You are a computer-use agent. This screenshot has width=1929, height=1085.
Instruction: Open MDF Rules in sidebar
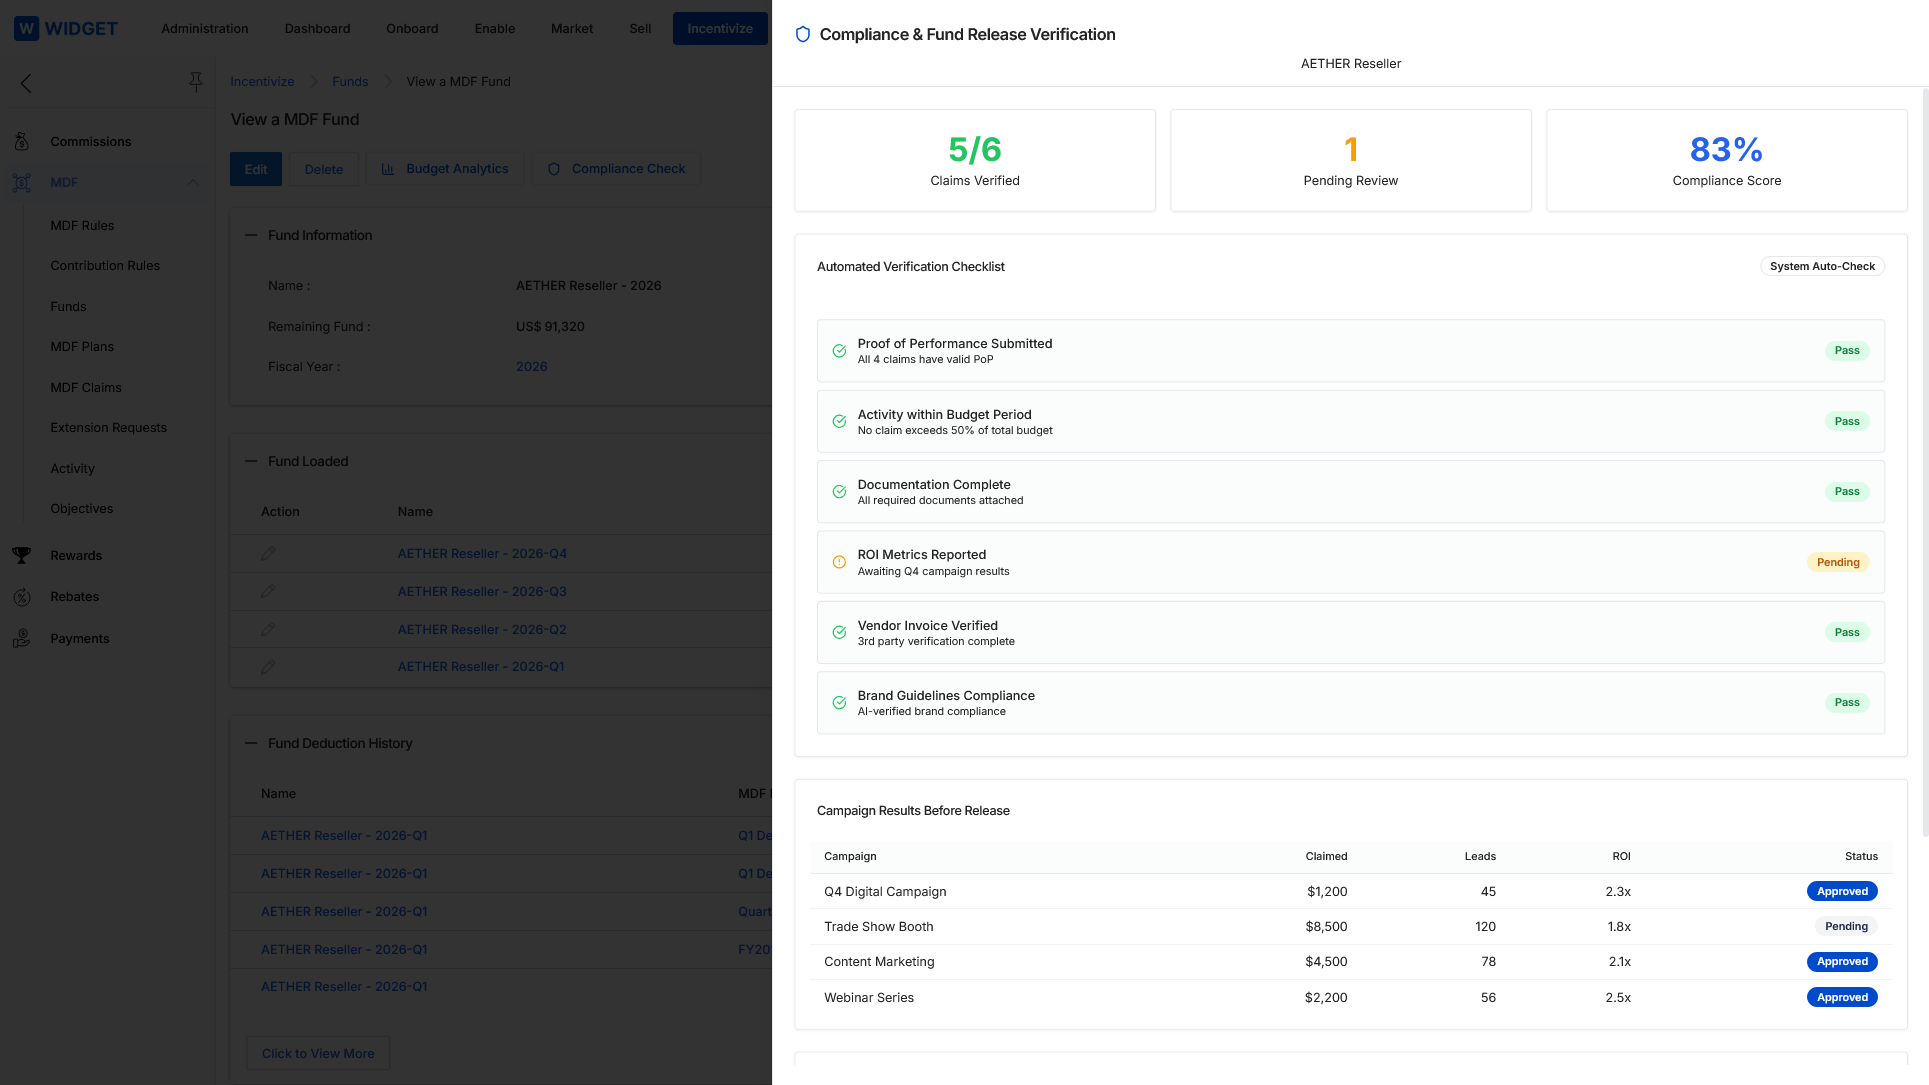tap(82, 226)
